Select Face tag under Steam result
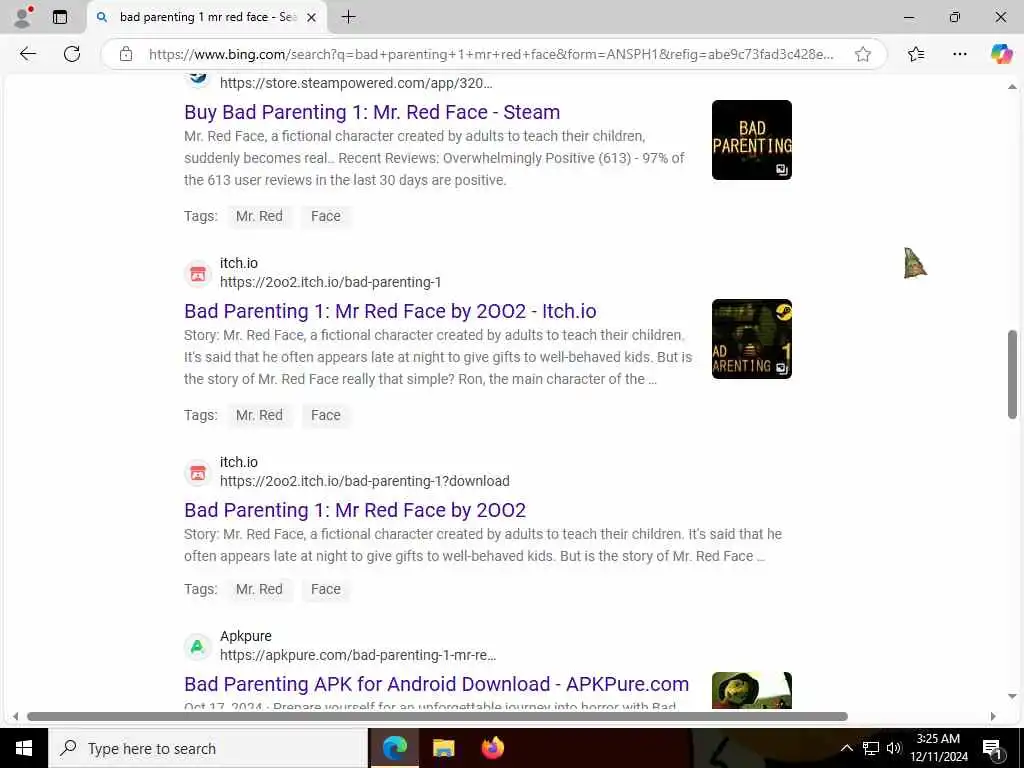The image size is (1024, 768). 326,216
